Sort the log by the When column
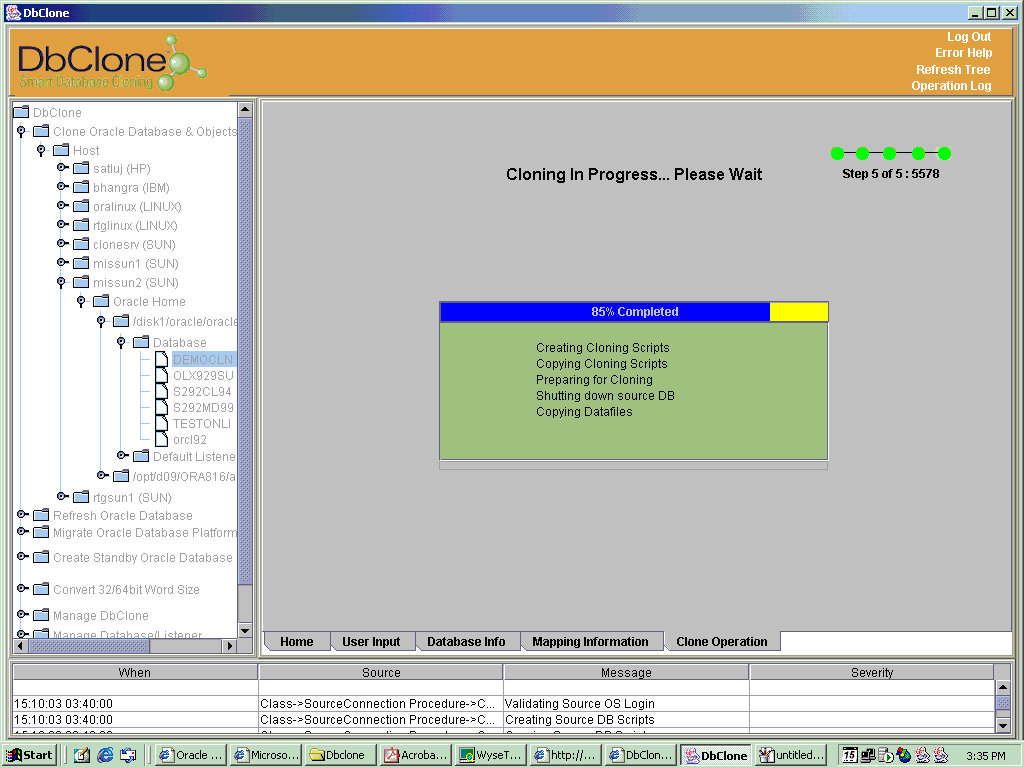The image size is (1024, 768). [135, 672]
